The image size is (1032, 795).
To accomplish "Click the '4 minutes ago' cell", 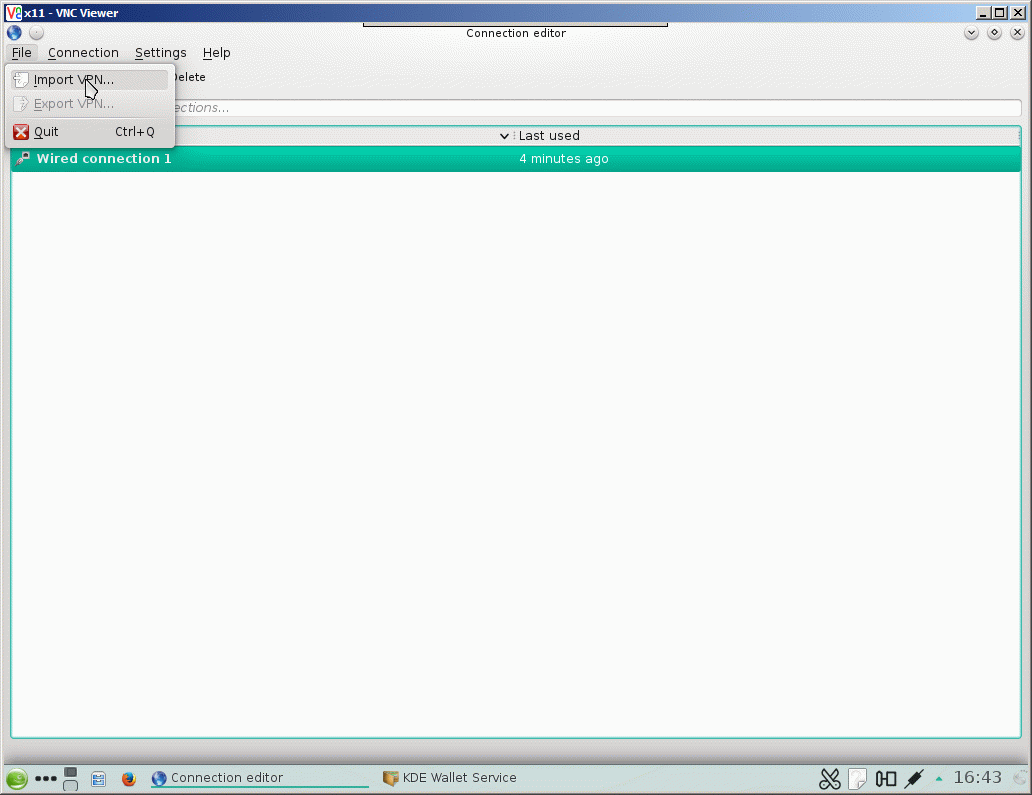I will tap(563, 159).
